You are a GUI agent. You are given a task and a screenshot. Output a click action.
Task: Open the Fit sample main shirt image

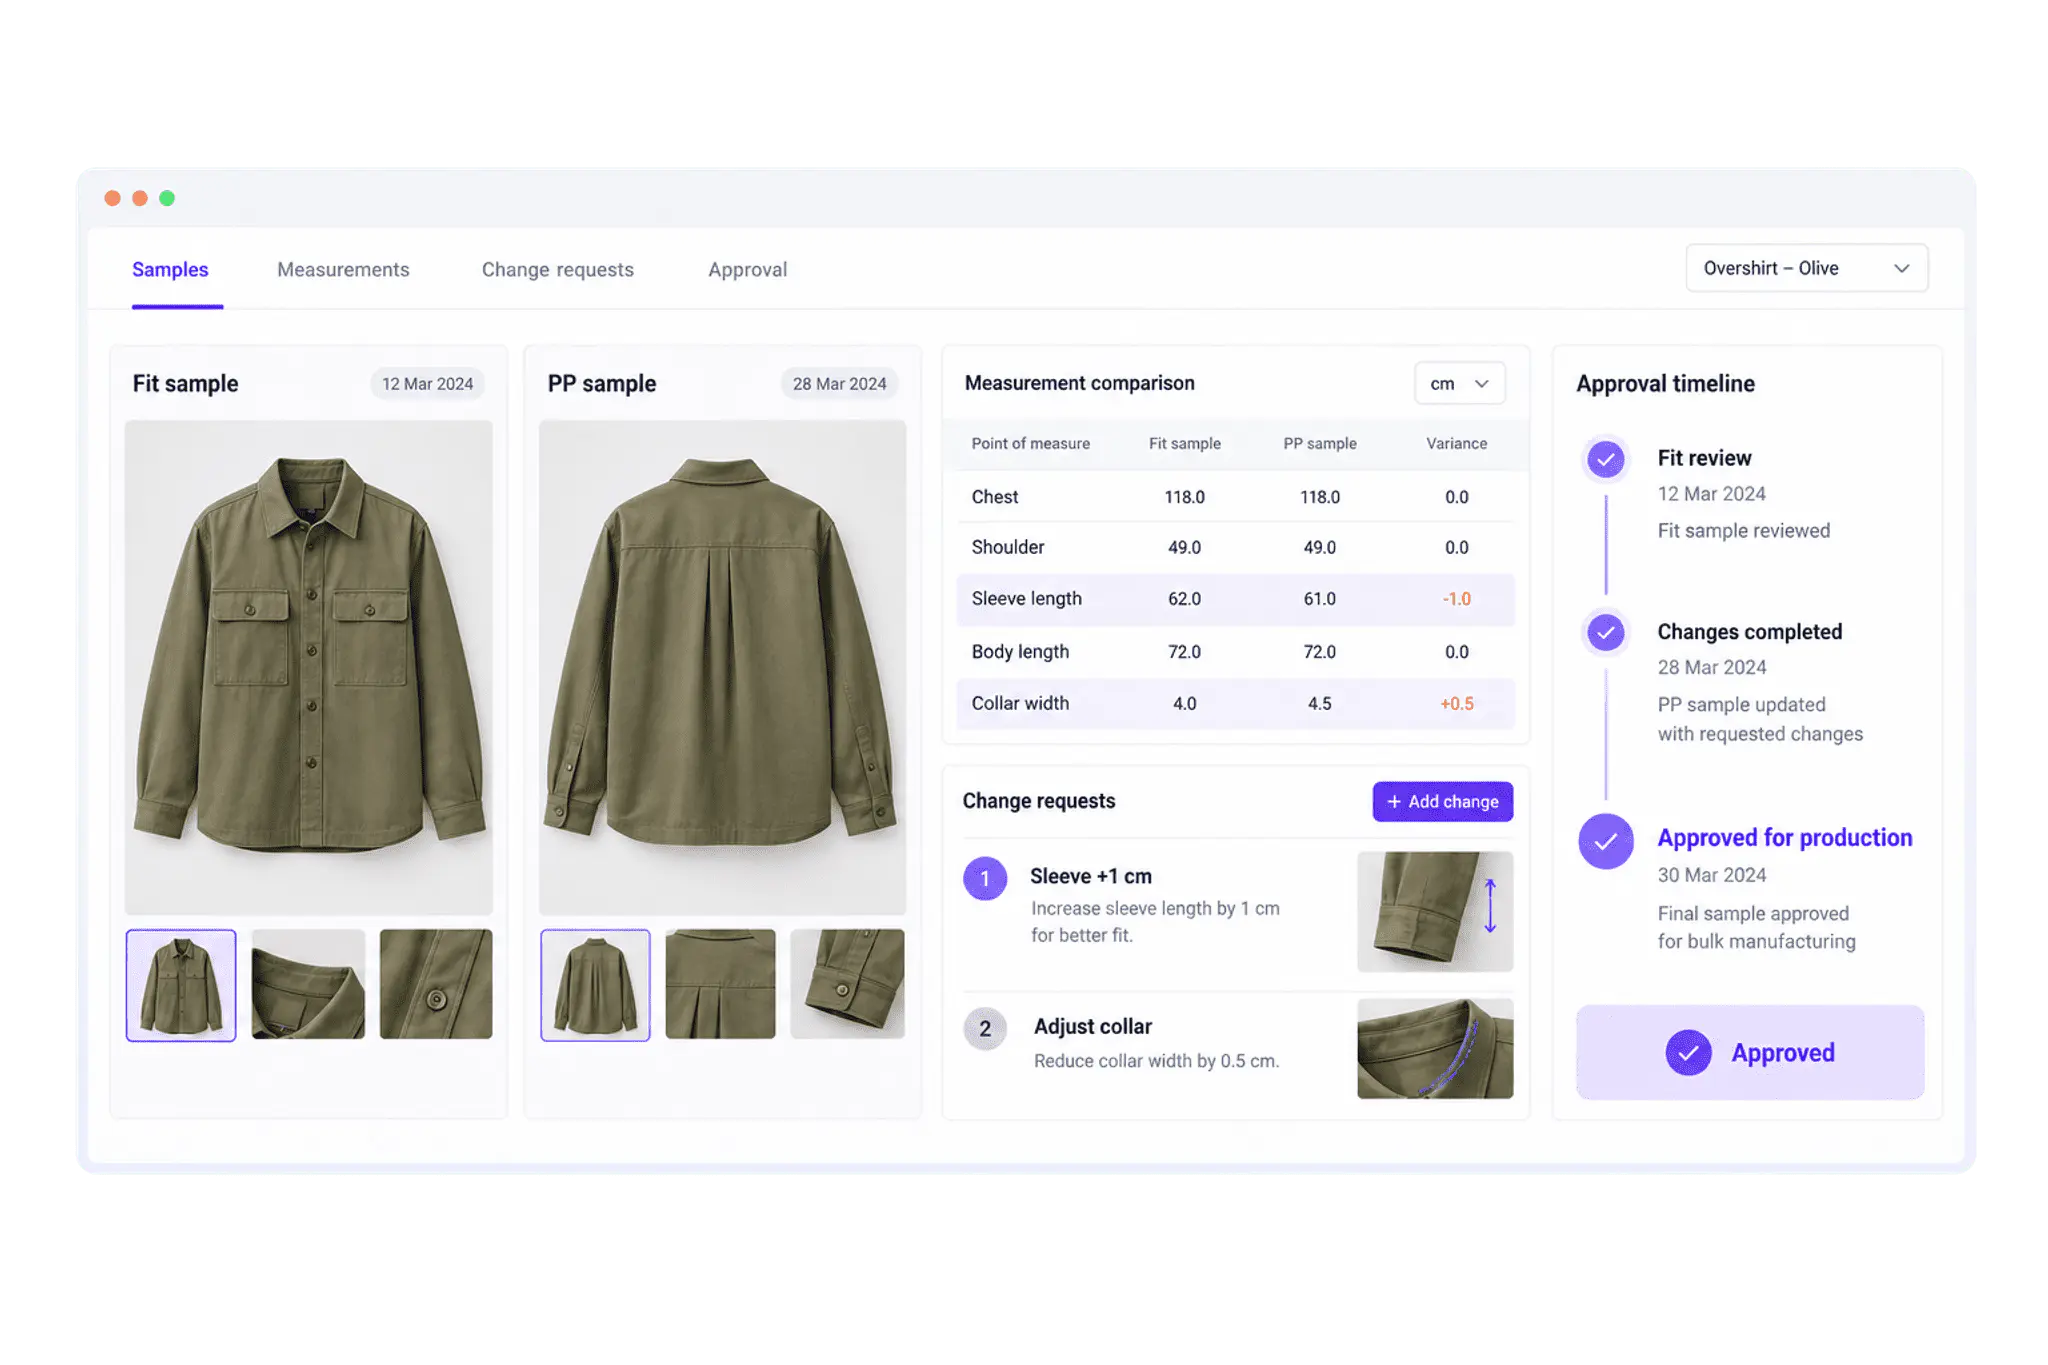[308, 668]
